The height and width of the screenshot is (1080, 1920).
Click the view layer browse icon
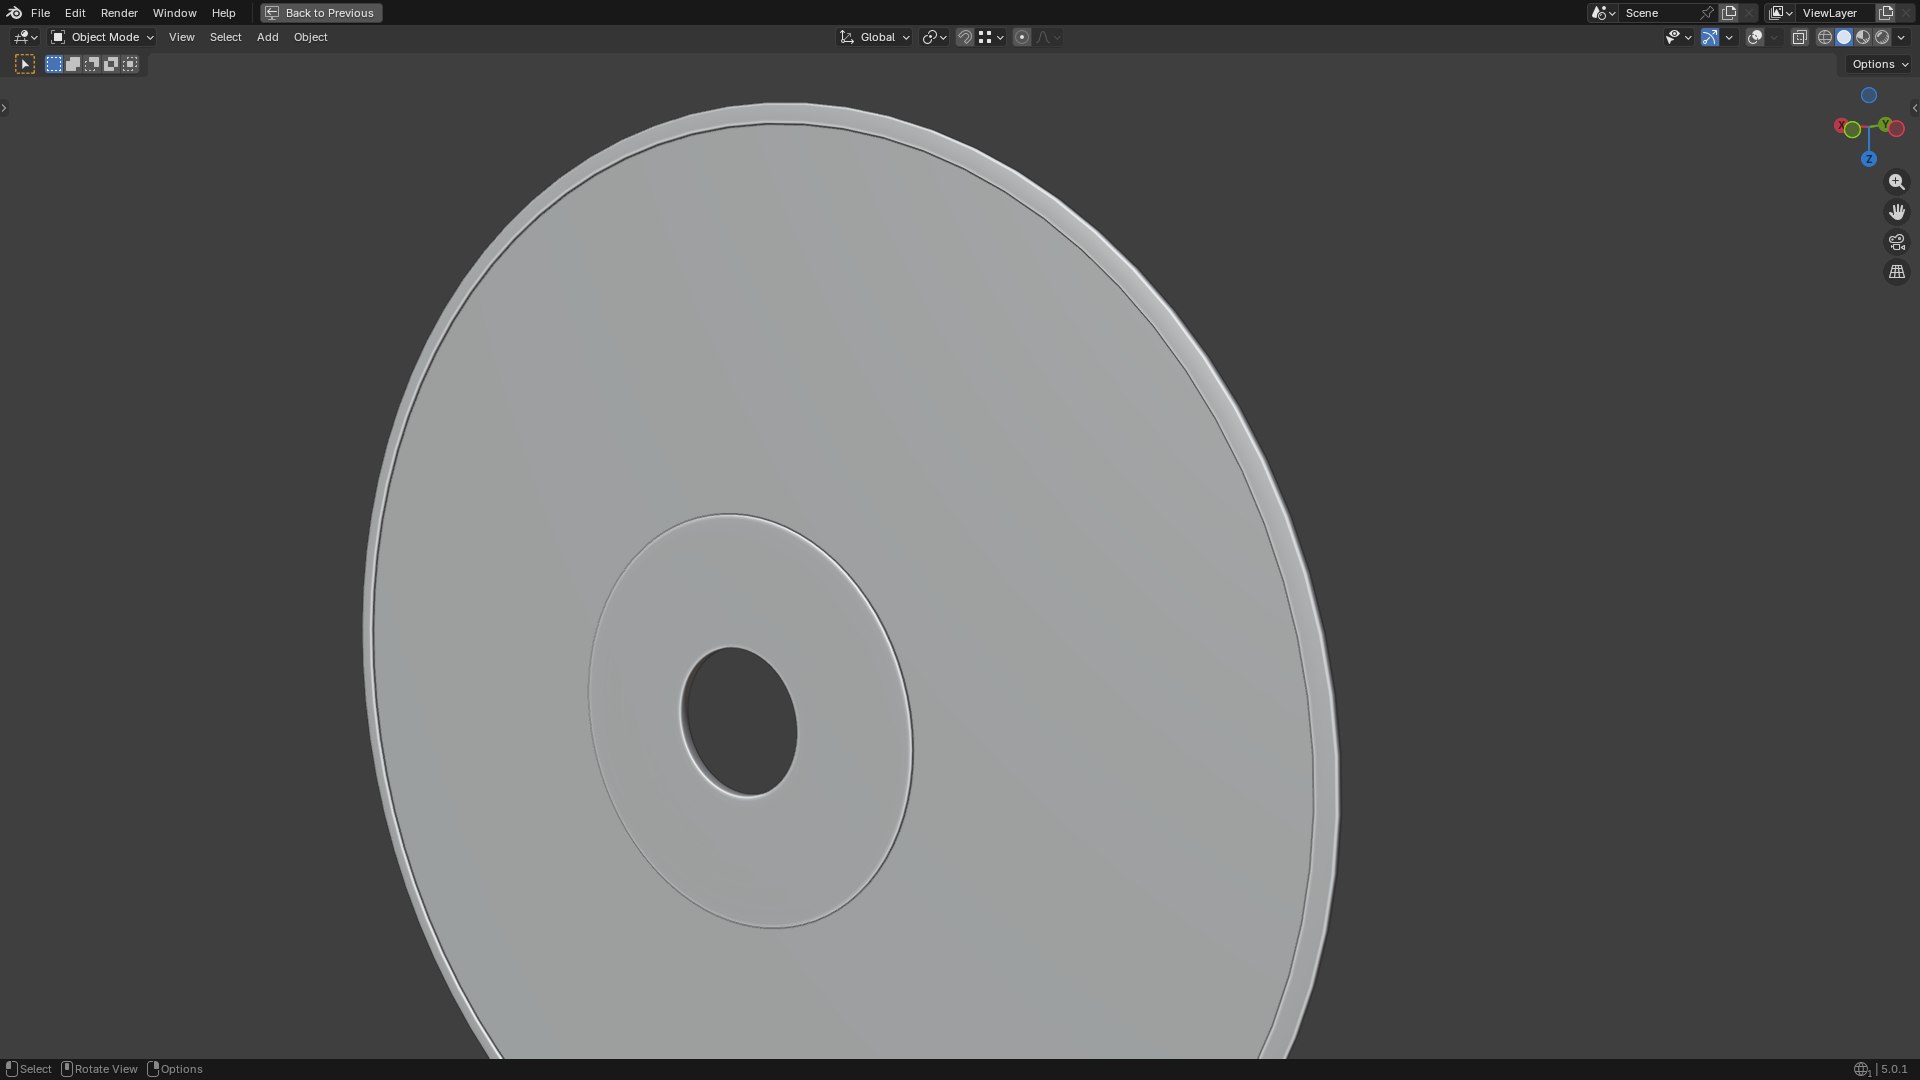1780,13
